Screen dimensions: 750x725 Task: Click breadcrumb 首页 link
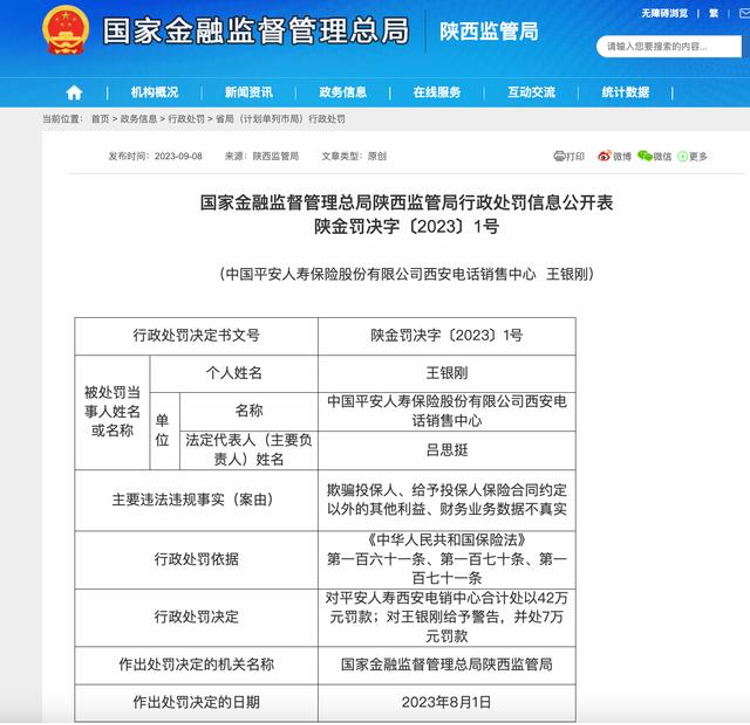(100, 119)
